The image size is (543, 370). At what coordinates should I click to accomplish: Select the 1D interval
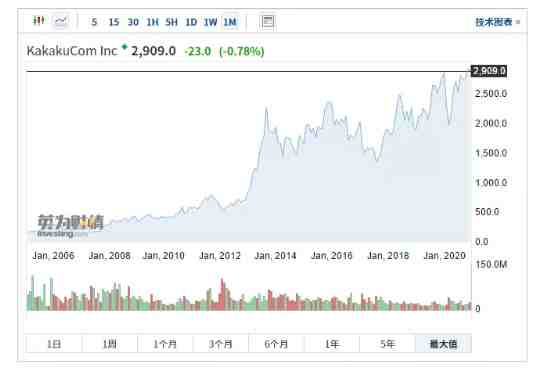click(x=191, y=22)
